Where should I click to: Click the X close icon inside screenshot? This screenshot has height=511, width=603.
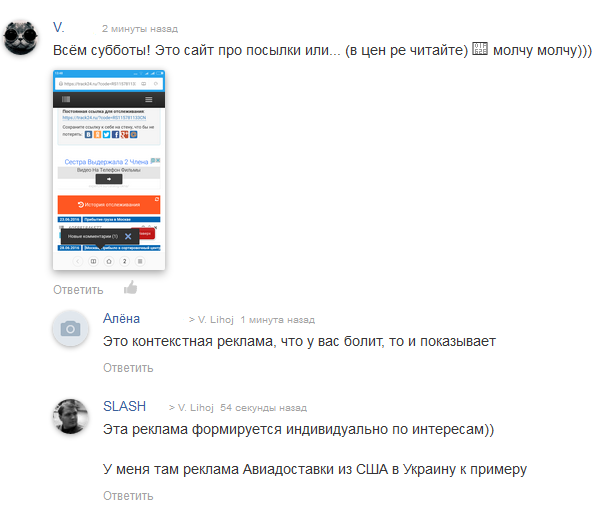pyautogui.click(x=128, y=236)
